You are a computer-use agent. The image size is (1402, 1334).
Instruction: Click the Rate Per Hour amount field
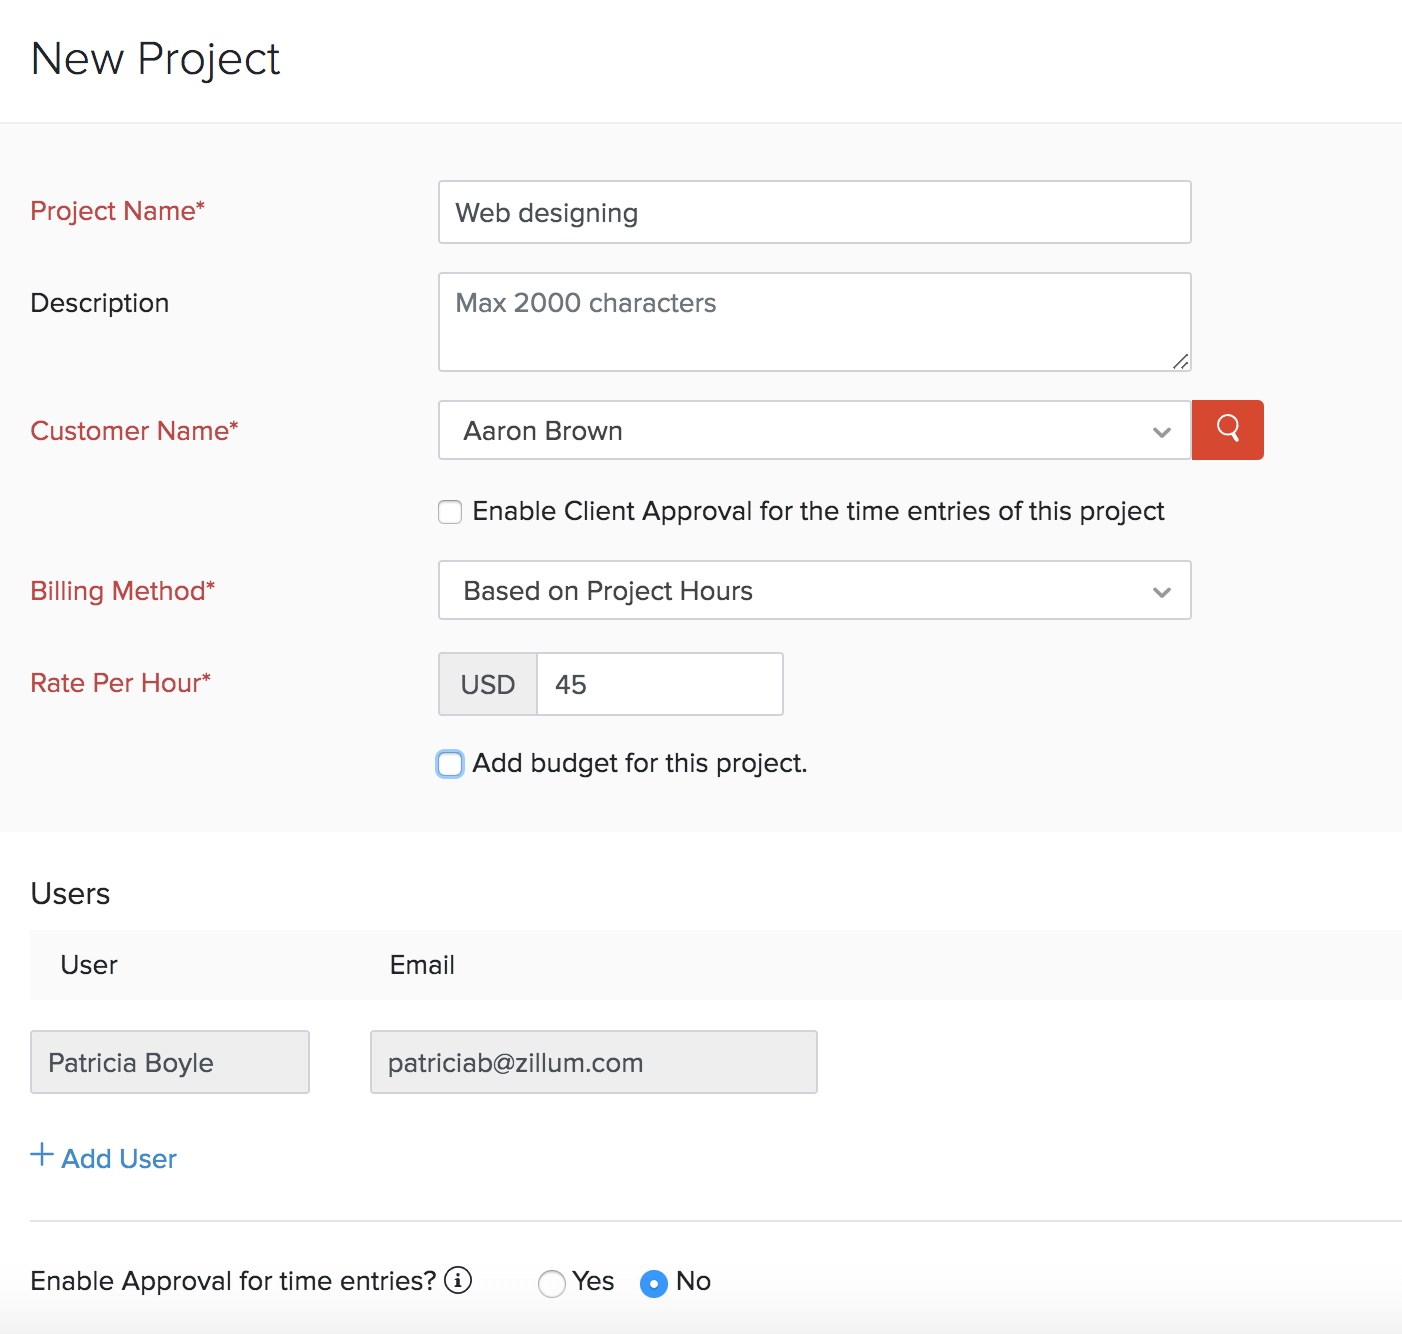[659, 684]
